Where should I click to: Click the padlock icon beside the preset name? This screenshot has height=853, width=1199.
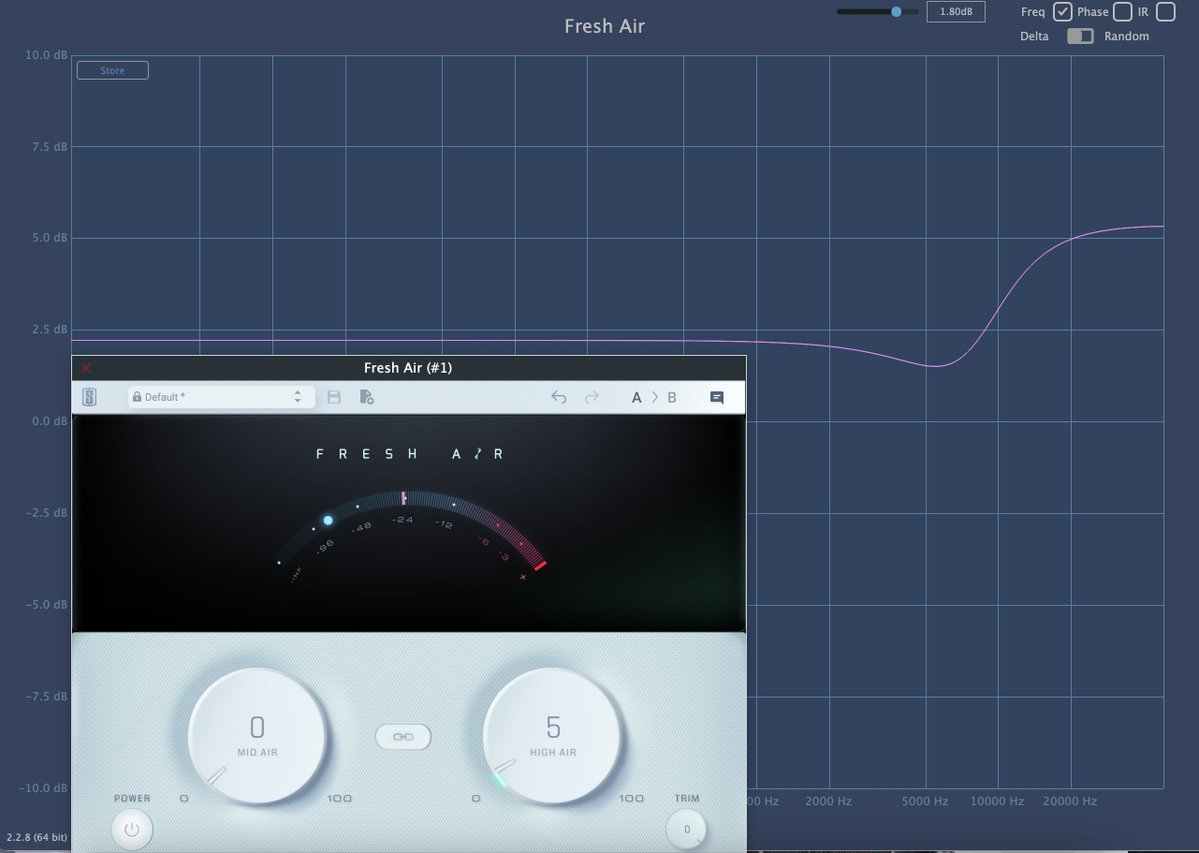[x=136, y=396]
